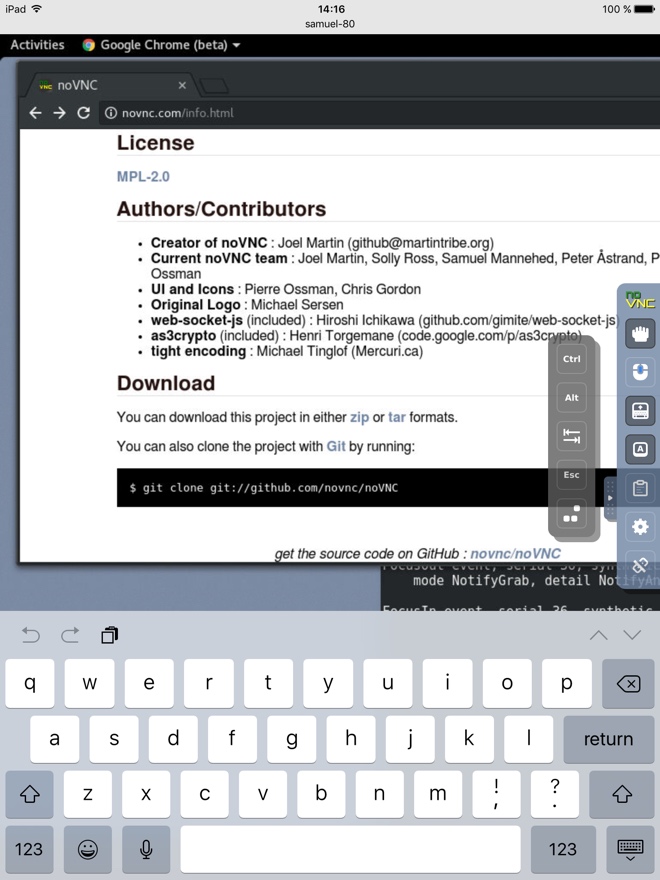Send Ctrl-Alt-Del with the bottom extra key
Screen dimensions: 660x880
tap(571, 514)
